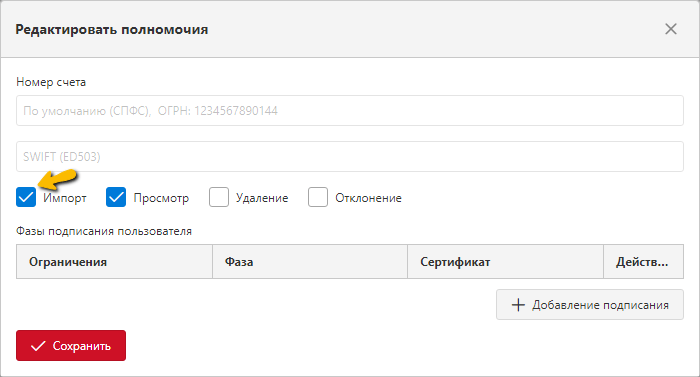
Task: Open the SWIFT (ED503) field
Action: 350,156
